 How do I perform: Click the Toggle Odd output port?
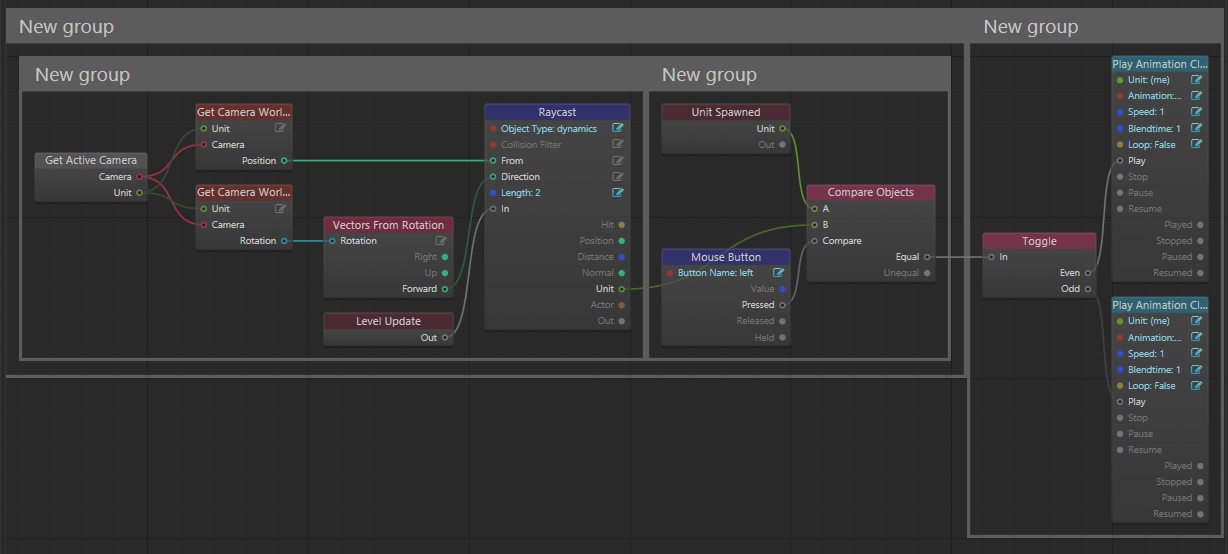click(1088, 288)
